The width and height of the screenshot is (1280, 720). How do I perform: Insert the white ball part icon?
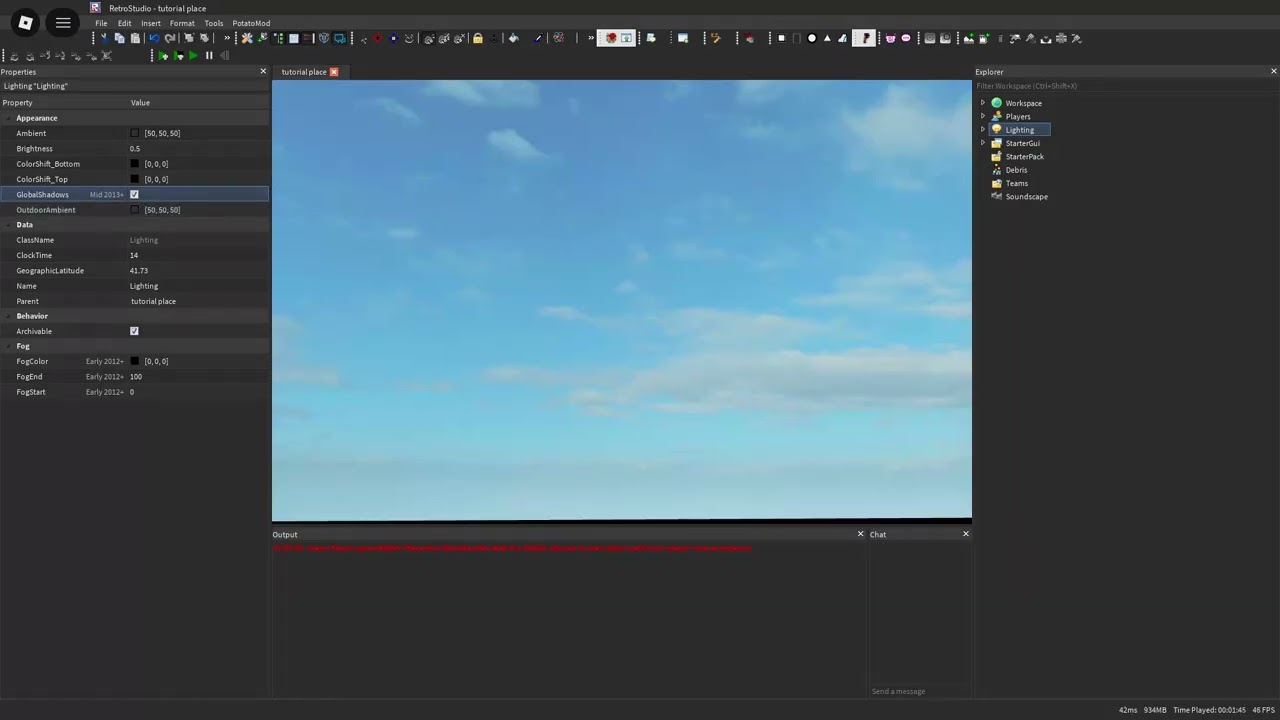click(812, 38)
